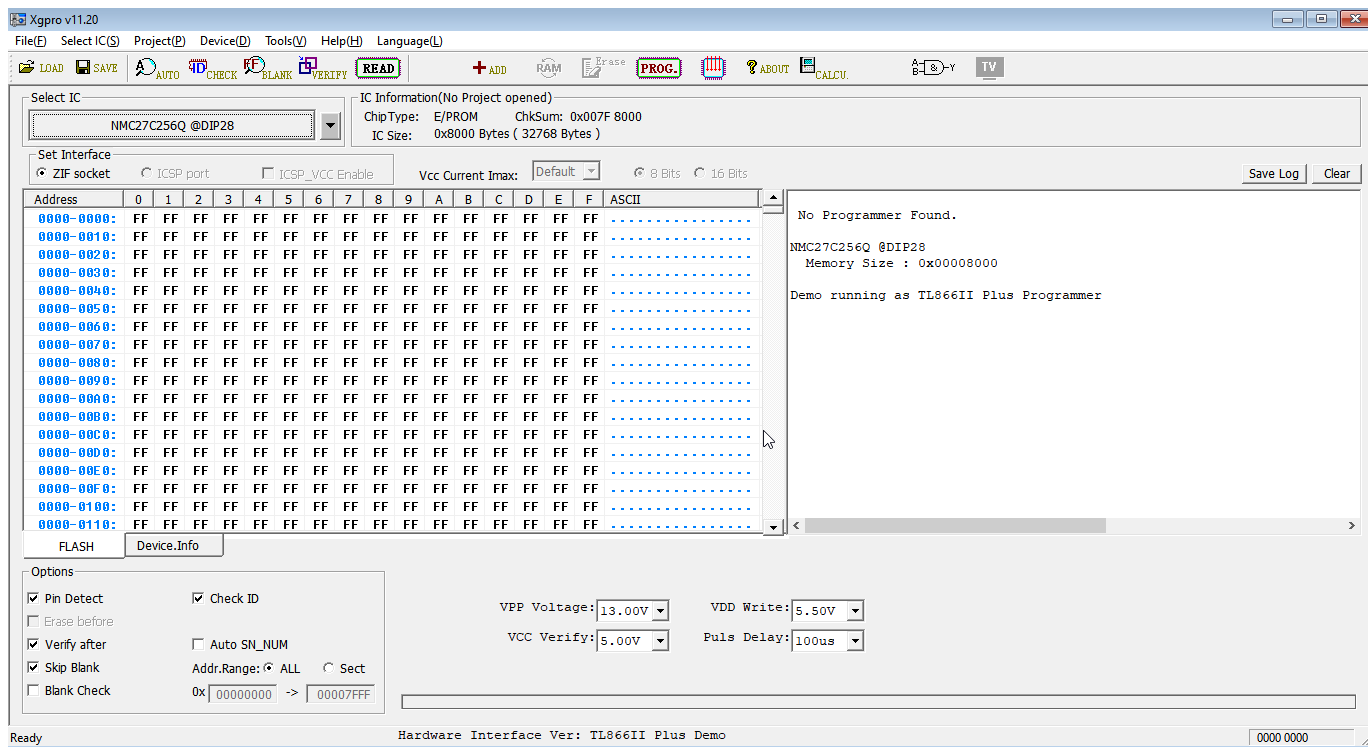Open the CALCU. calculator tool
Screen dimensions: 1368x747
[x=824, y=68]
